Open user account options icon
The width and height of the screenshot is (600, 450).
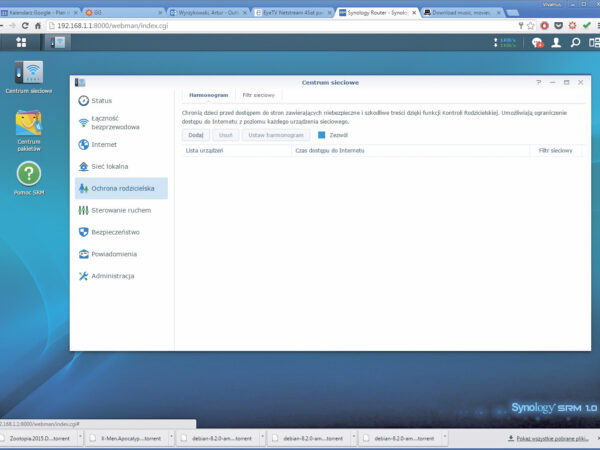click(x=557, y=43)
